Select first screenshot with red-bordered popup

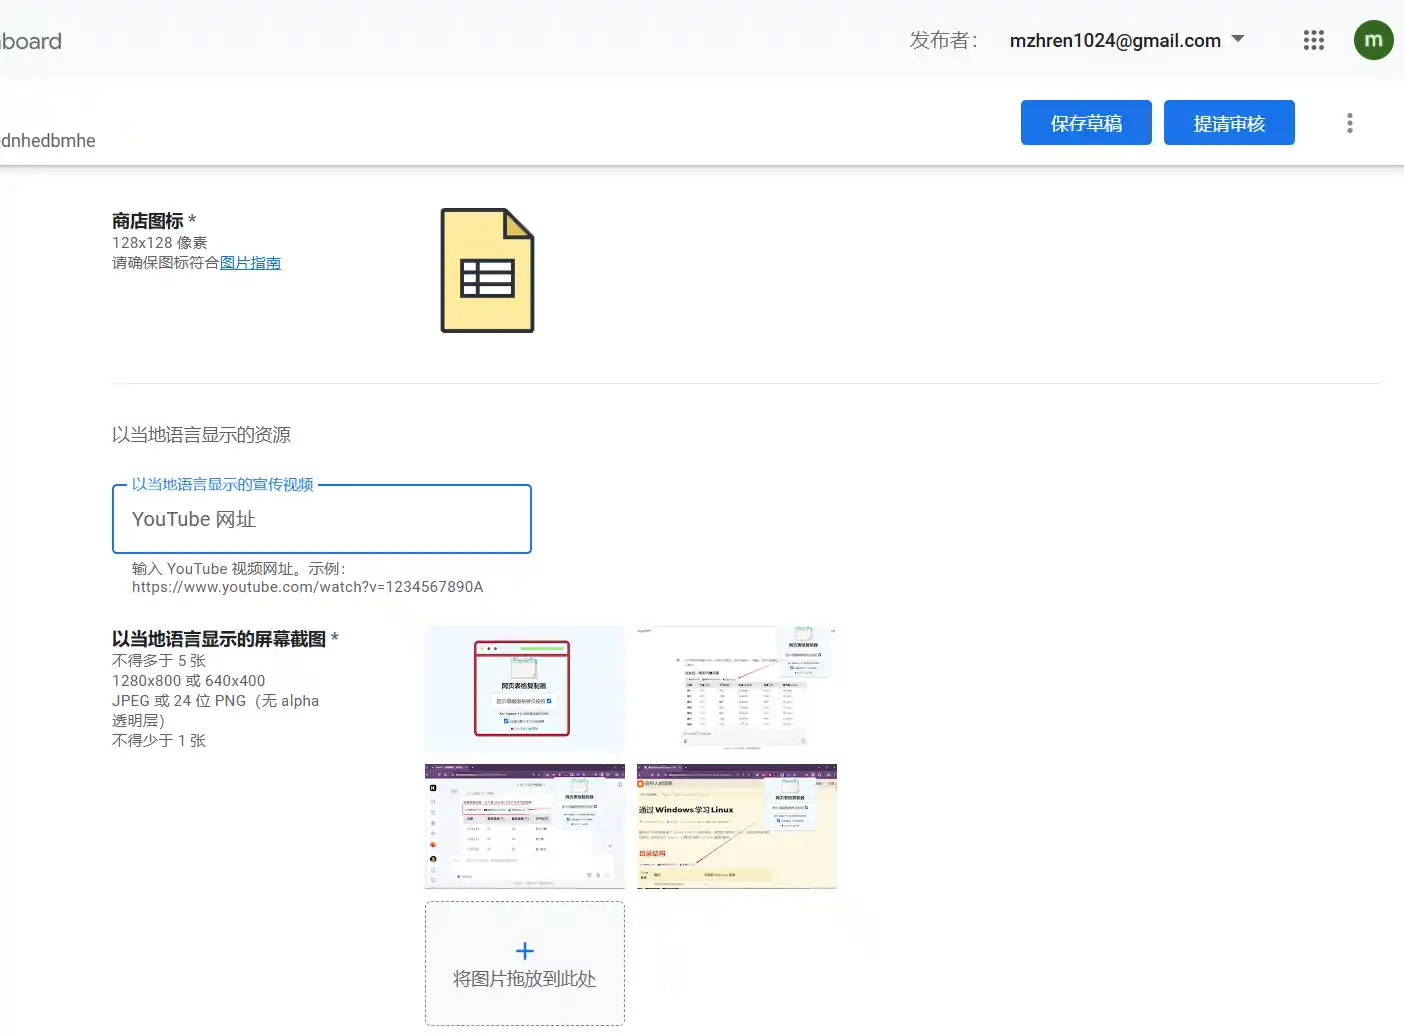(x=525, y=689)
